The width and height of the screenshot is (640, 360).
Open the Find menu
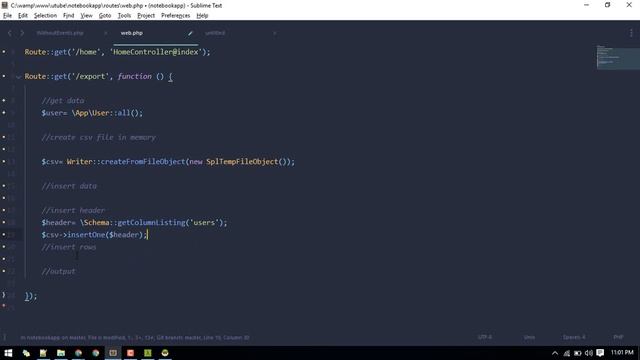tap(69, 16)
